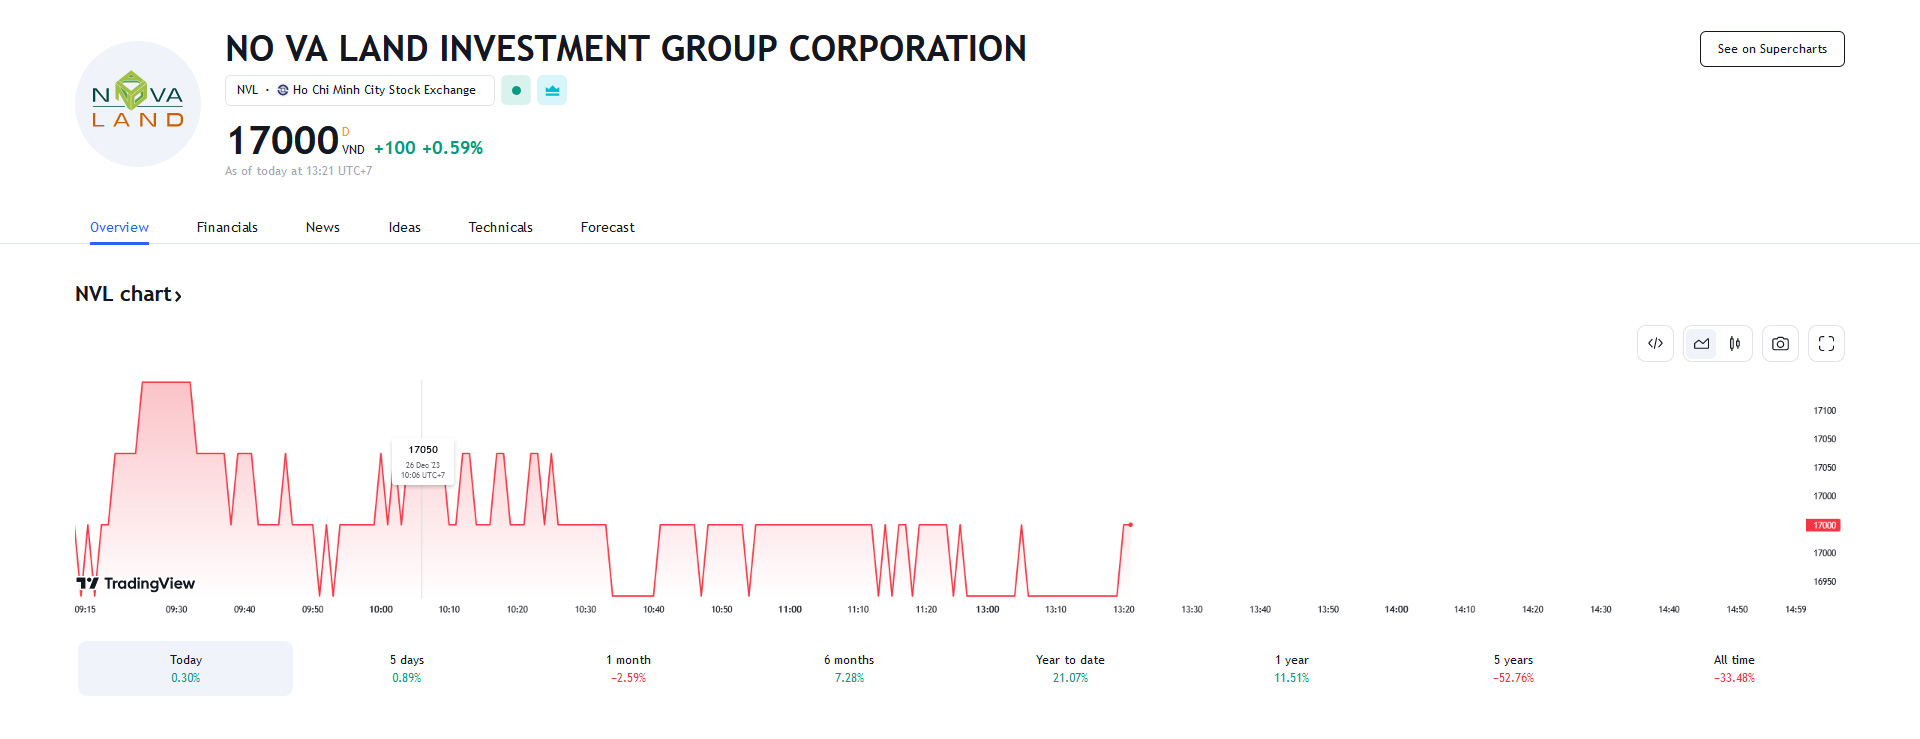Screen dimensions: 1920x739
Task: Switch to the Forecast tab
Action: click(607, 227)
